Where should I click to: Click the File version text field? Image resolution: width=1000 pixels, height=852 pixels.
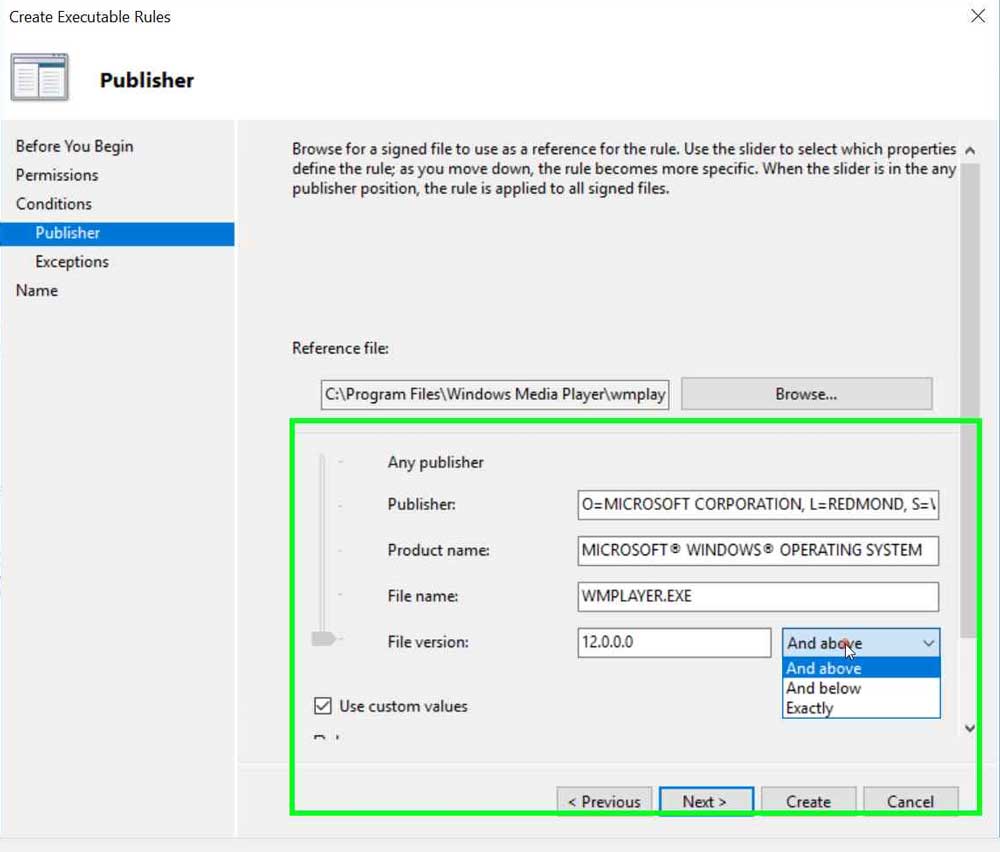[x=674, y=643]
